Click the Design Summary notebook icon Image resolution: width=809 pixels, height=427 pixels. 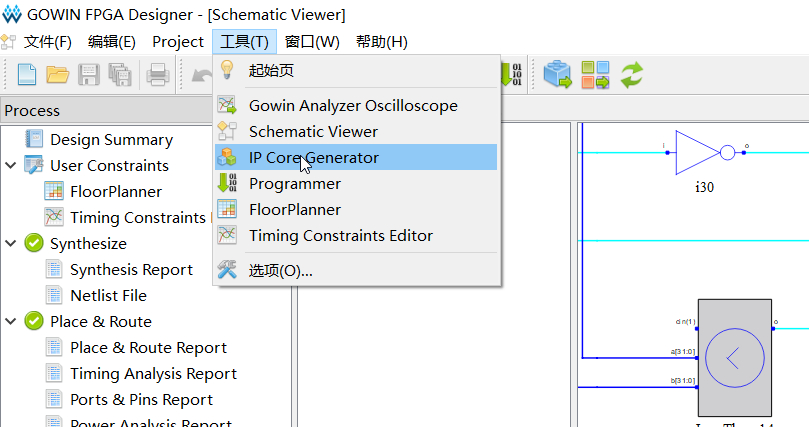point(34,139)
